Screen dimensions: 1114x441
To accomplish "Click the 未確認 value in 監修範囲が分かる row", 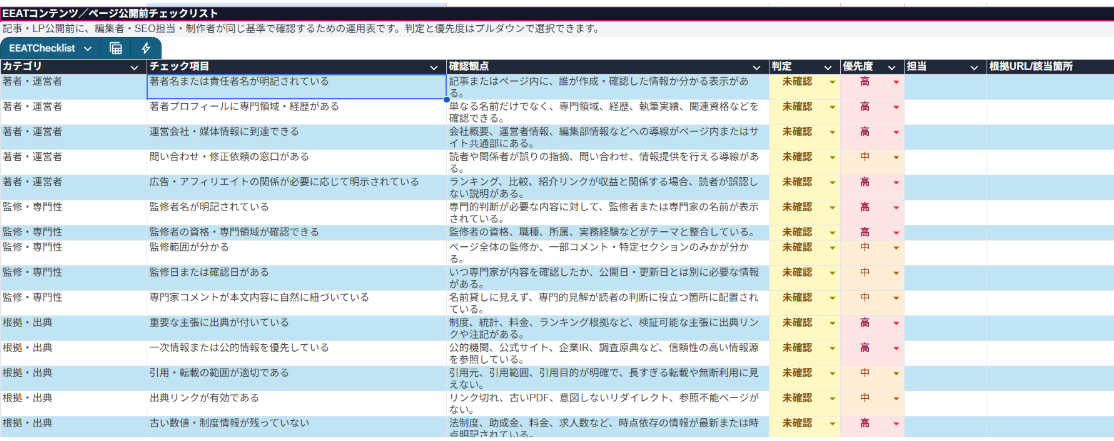I will click(797, 247).
